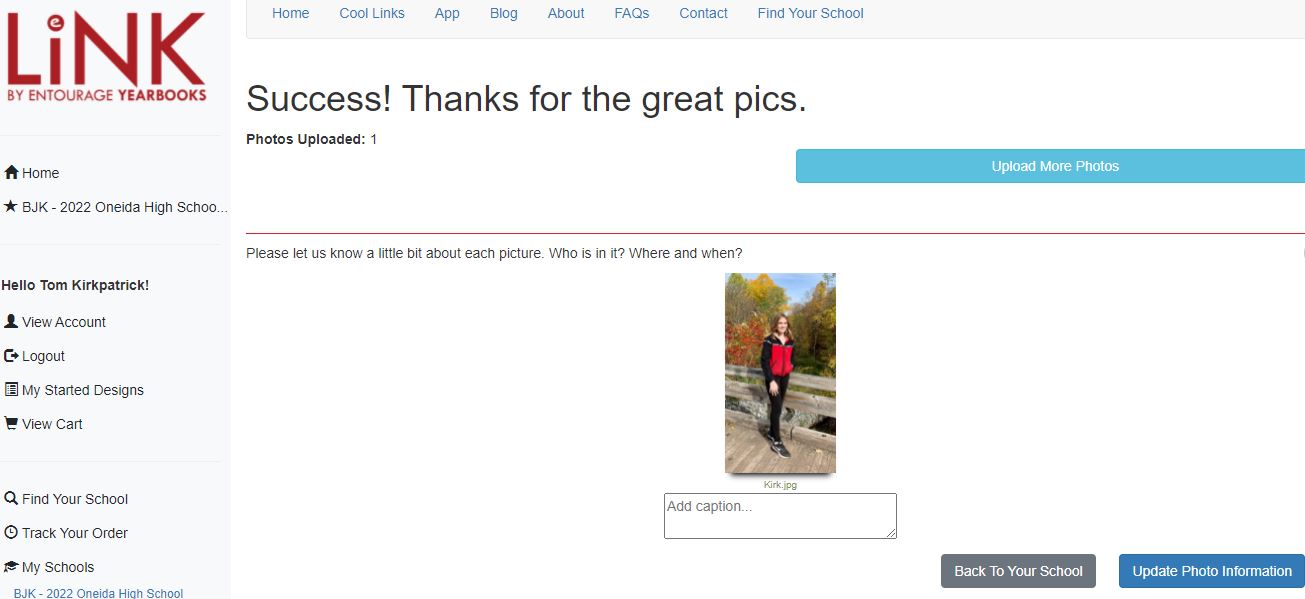Viewport: 1305px width, 599px height.
Task: Click the magnifier icon for Find Your School
Action: coord(11,498)
